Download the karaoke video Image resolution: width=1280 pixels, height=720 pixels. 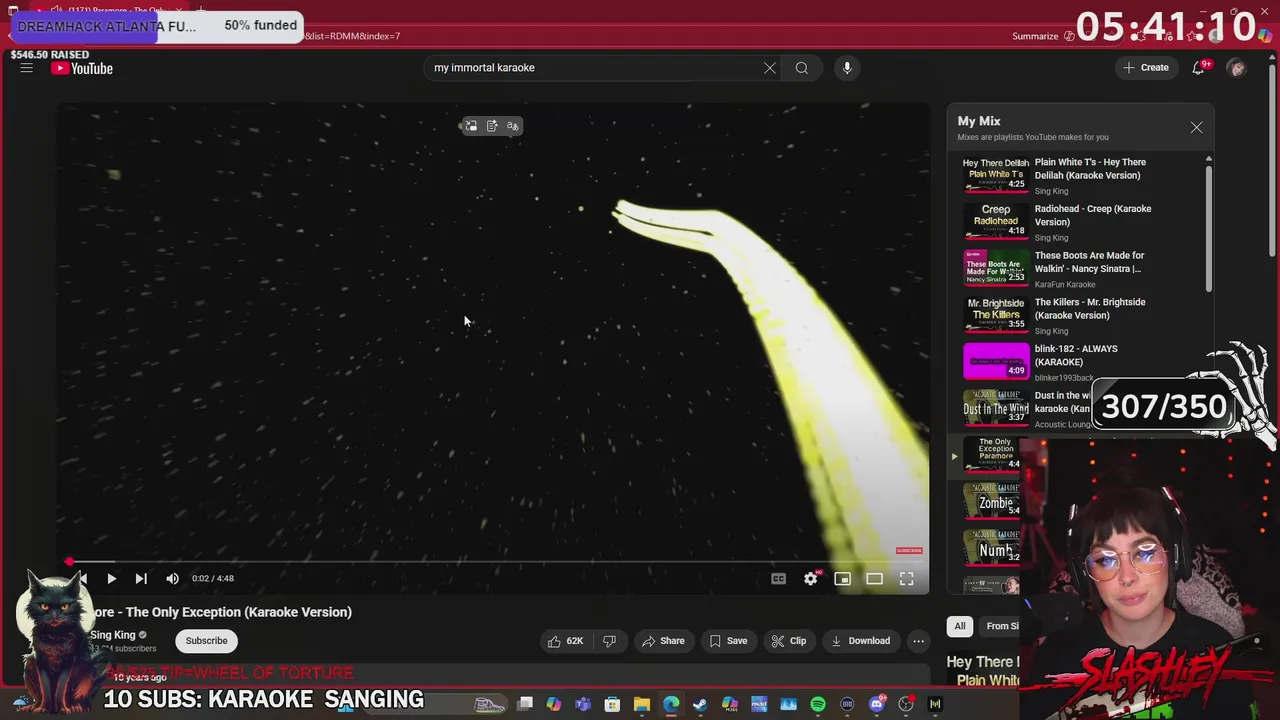click(x=860, y=641)
